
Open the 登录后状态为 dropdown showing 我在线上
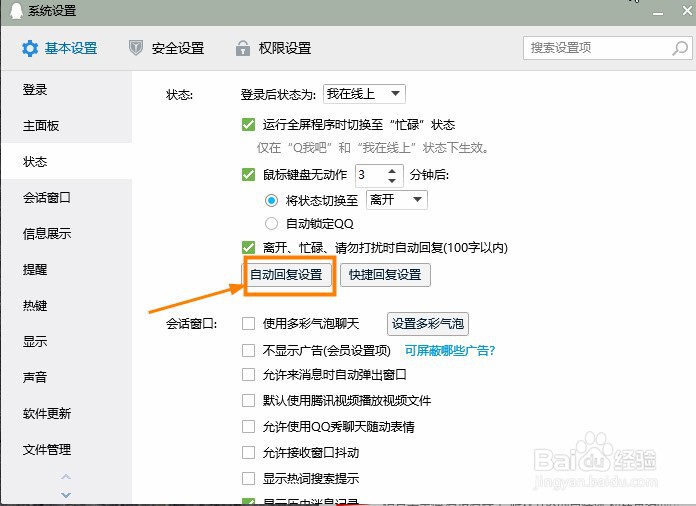click(364, 94)
